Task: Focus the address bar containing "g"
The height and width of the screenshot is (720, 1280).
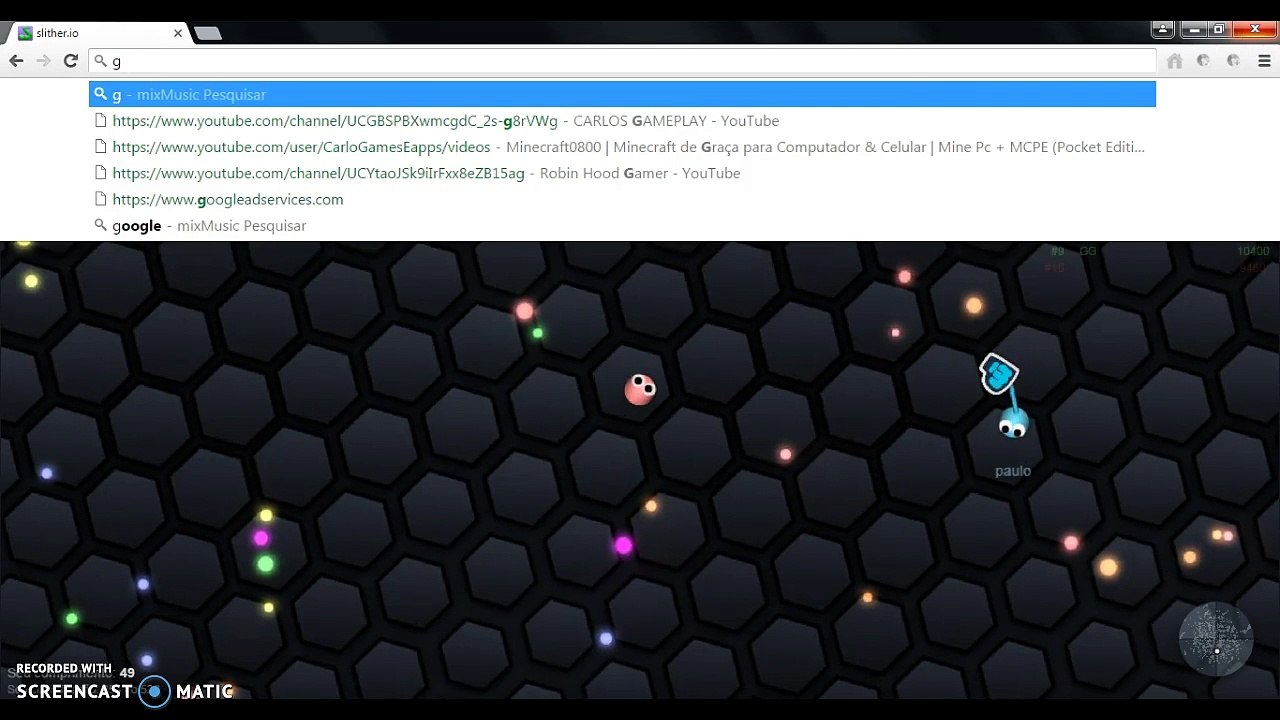Action: pos(622,61)
